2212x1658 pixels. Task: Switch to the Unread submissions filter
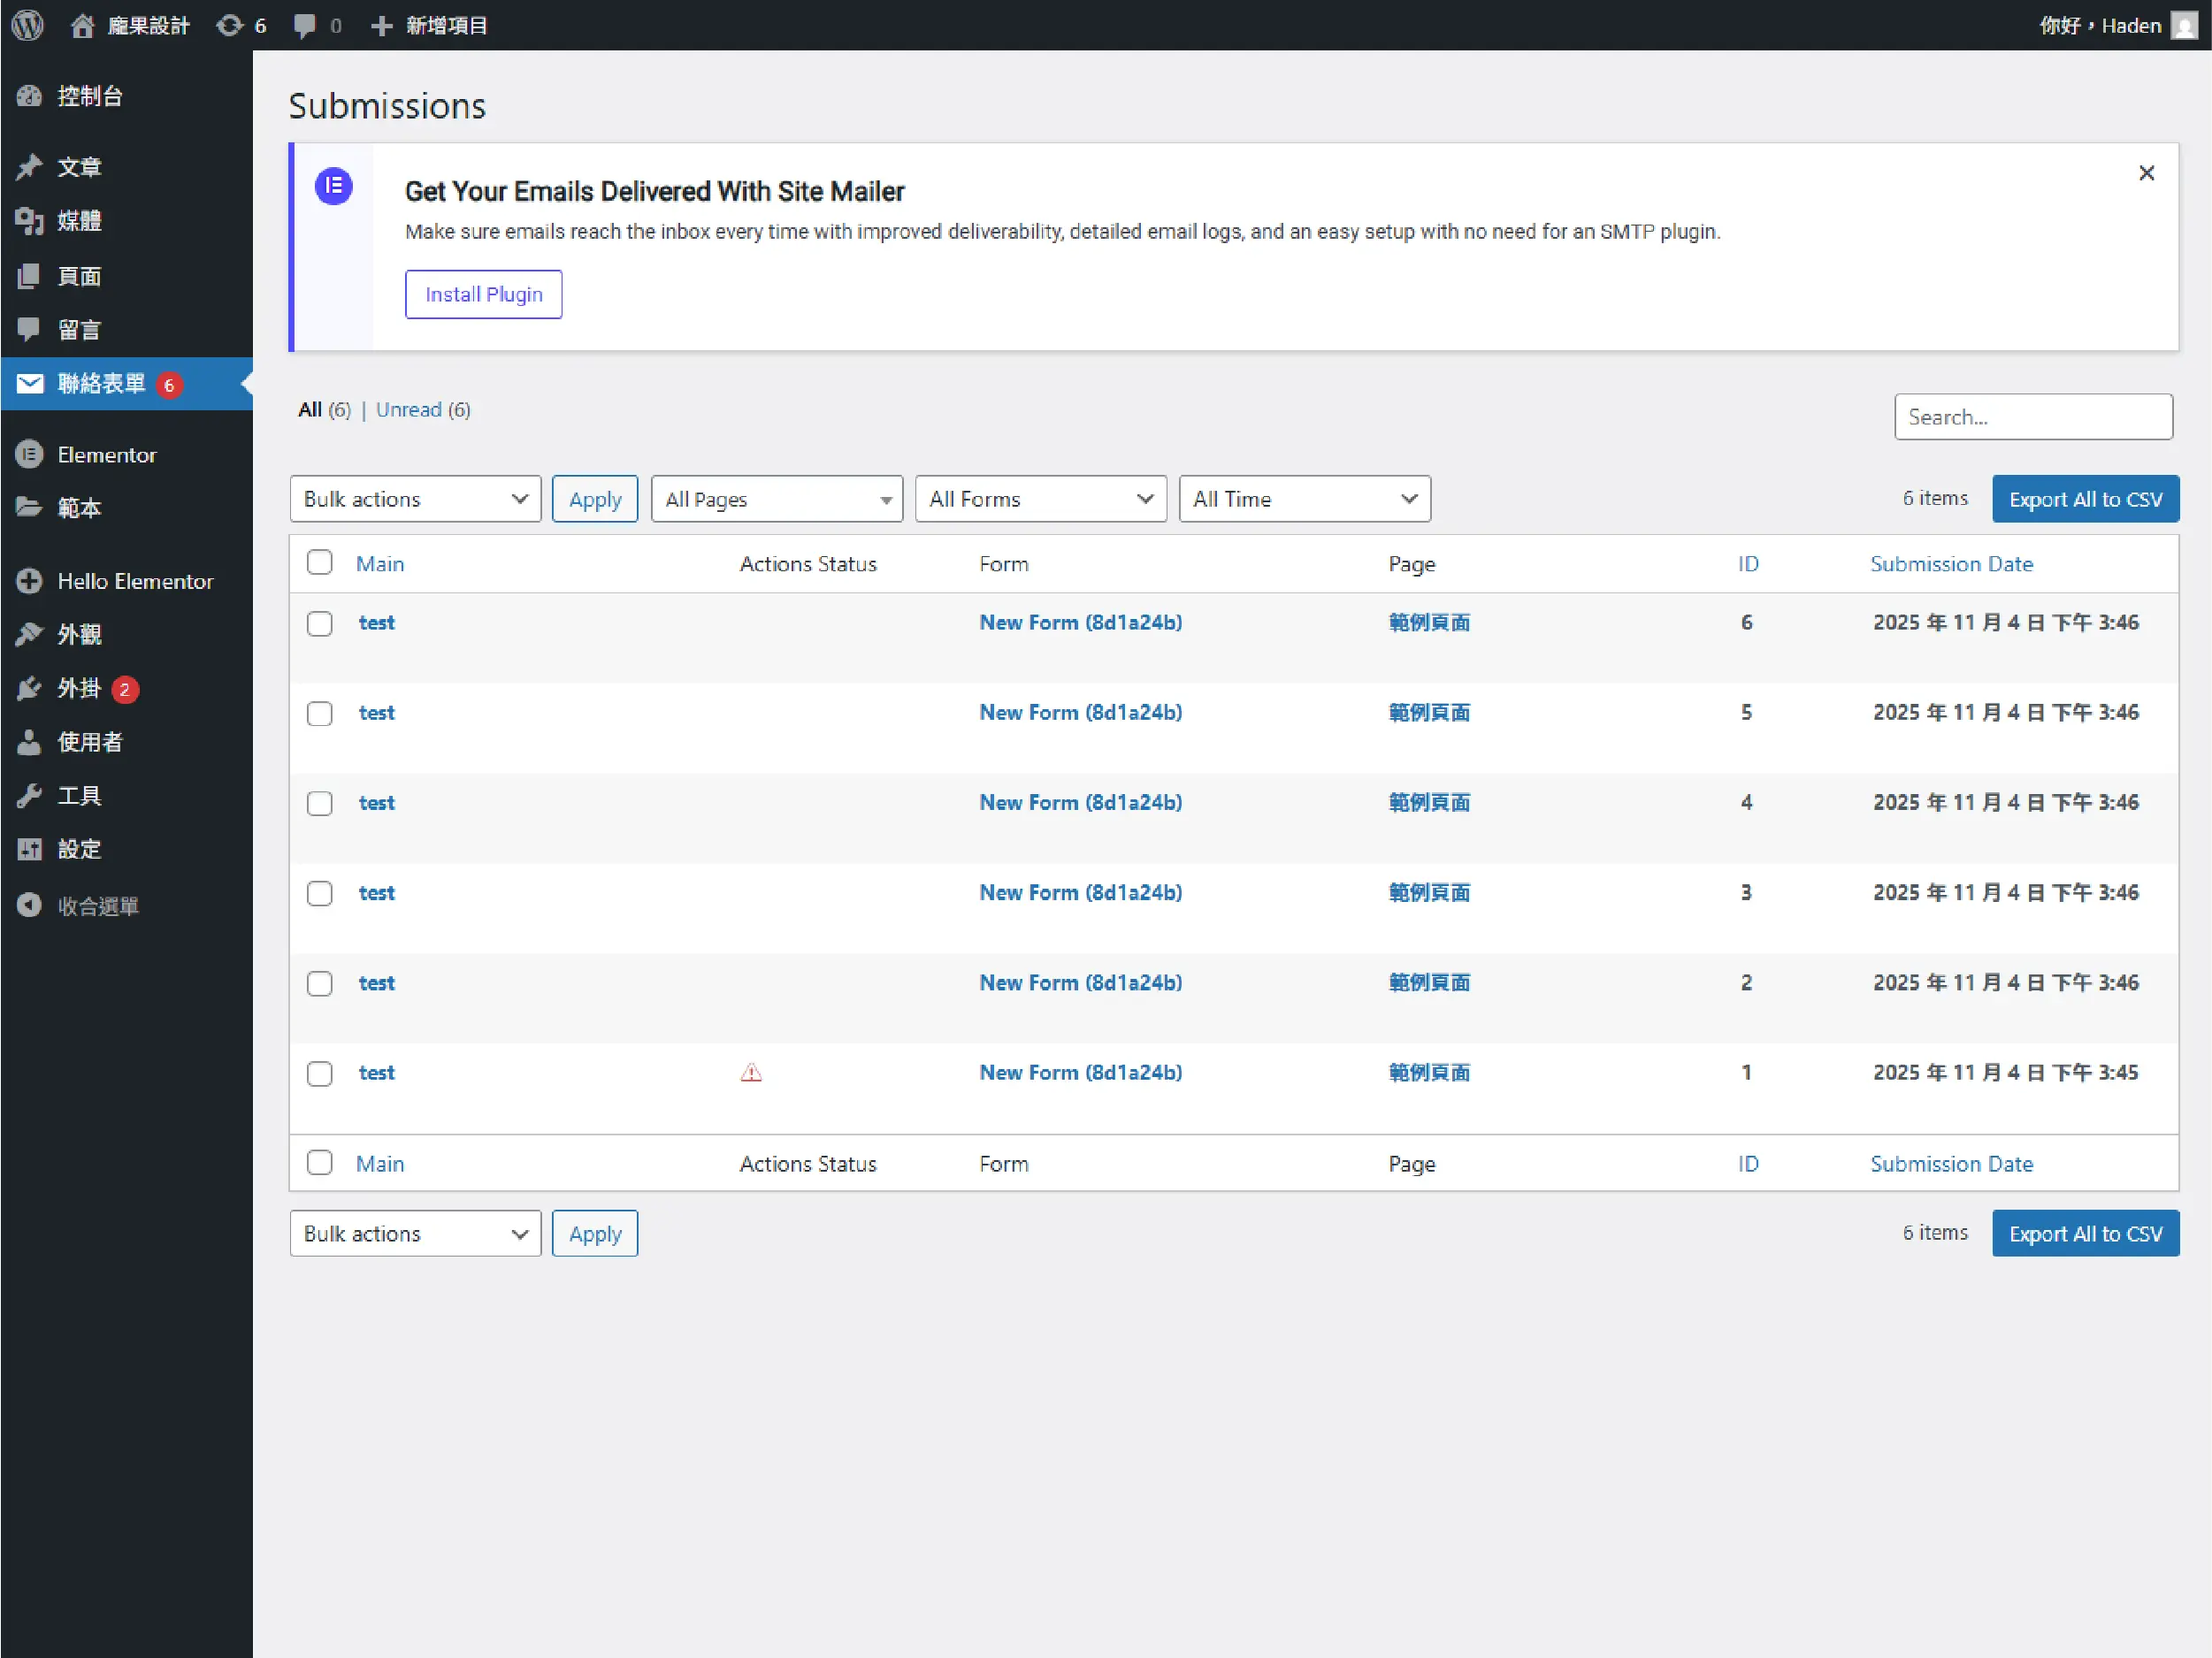coord(408,409)
